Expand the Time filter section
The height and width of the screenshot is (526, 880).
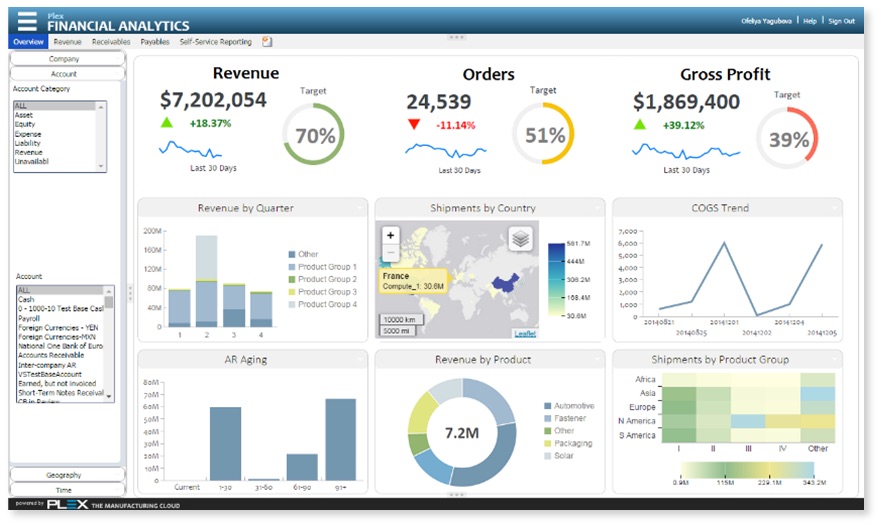[64, 490]
